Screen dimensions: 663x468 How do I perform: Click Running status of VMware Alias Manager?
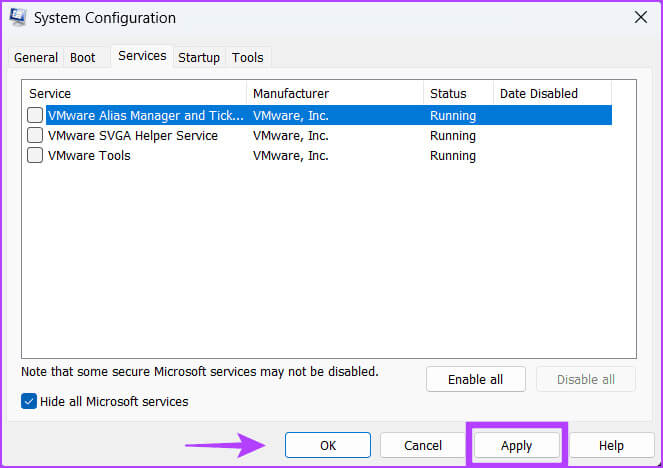pos(453,115)
